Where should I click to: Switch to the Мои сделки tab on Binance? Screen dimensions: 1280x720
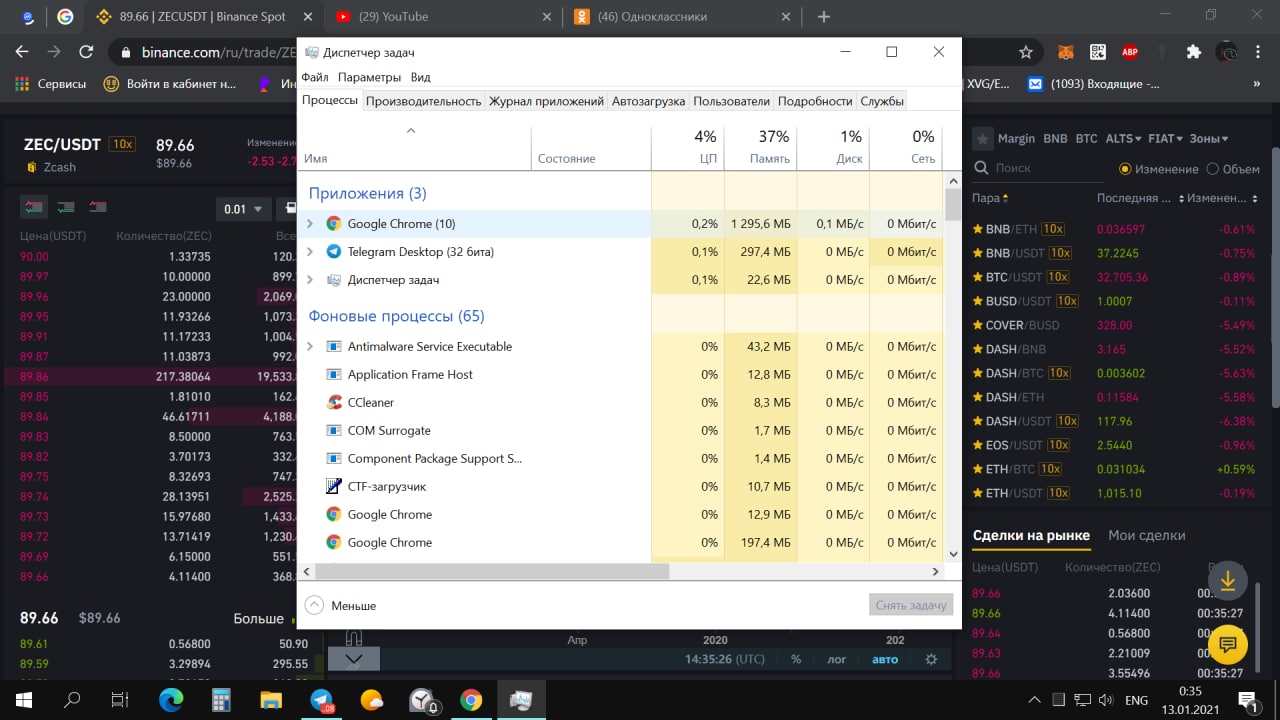pyautogui.click(x=1147, y=535)
